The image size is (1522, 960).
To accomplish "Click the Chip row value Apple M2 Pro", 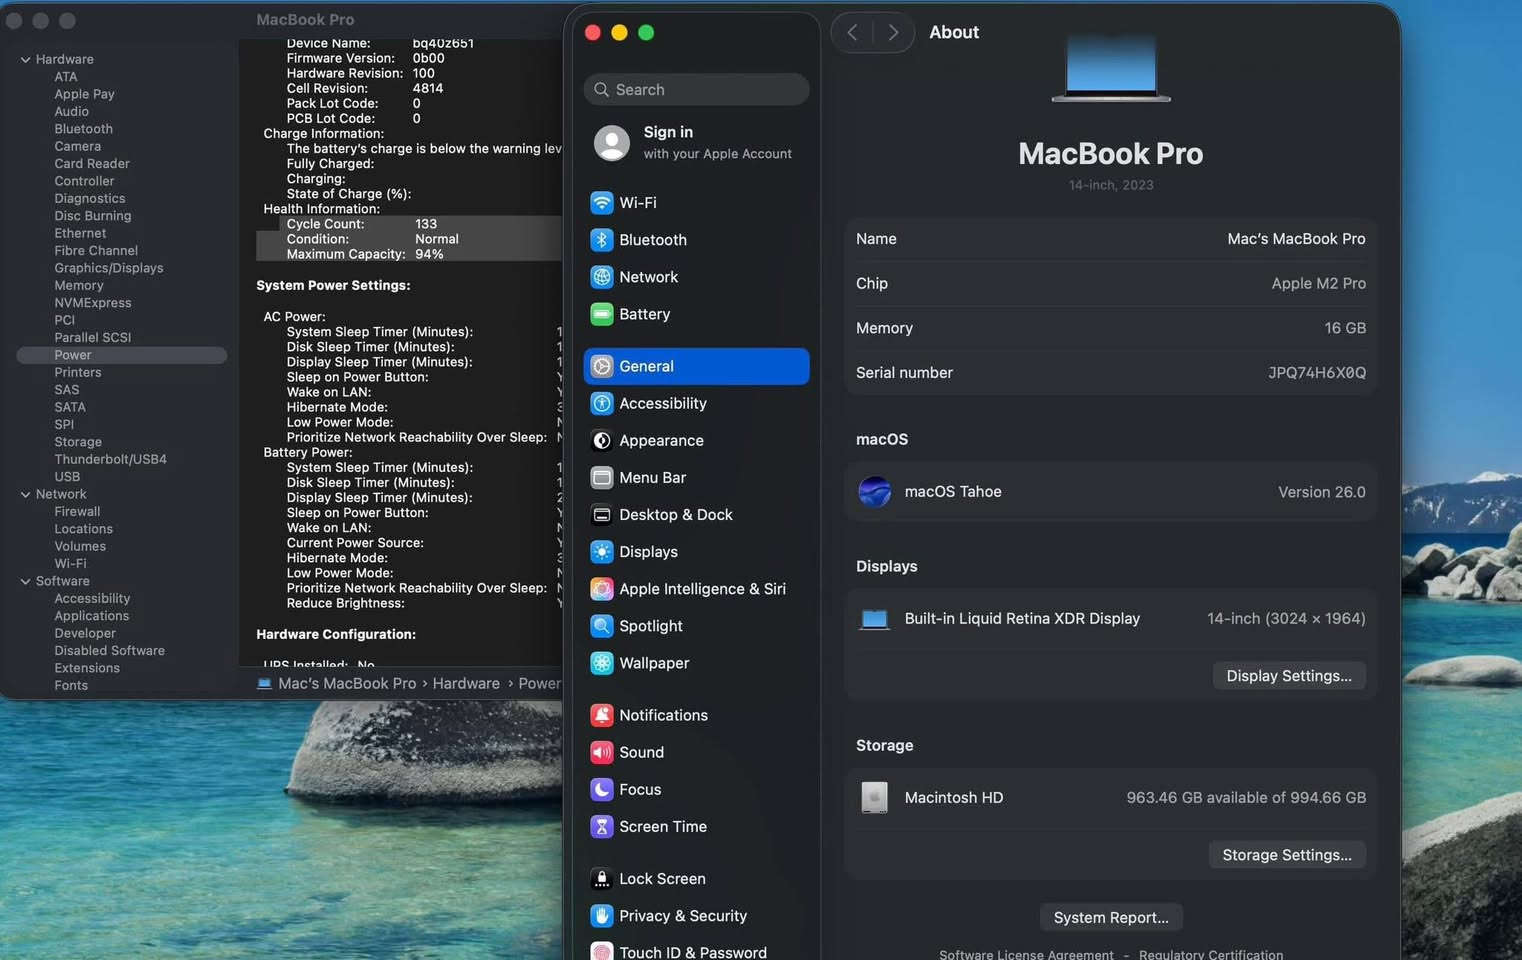I will coord(1318,284).
